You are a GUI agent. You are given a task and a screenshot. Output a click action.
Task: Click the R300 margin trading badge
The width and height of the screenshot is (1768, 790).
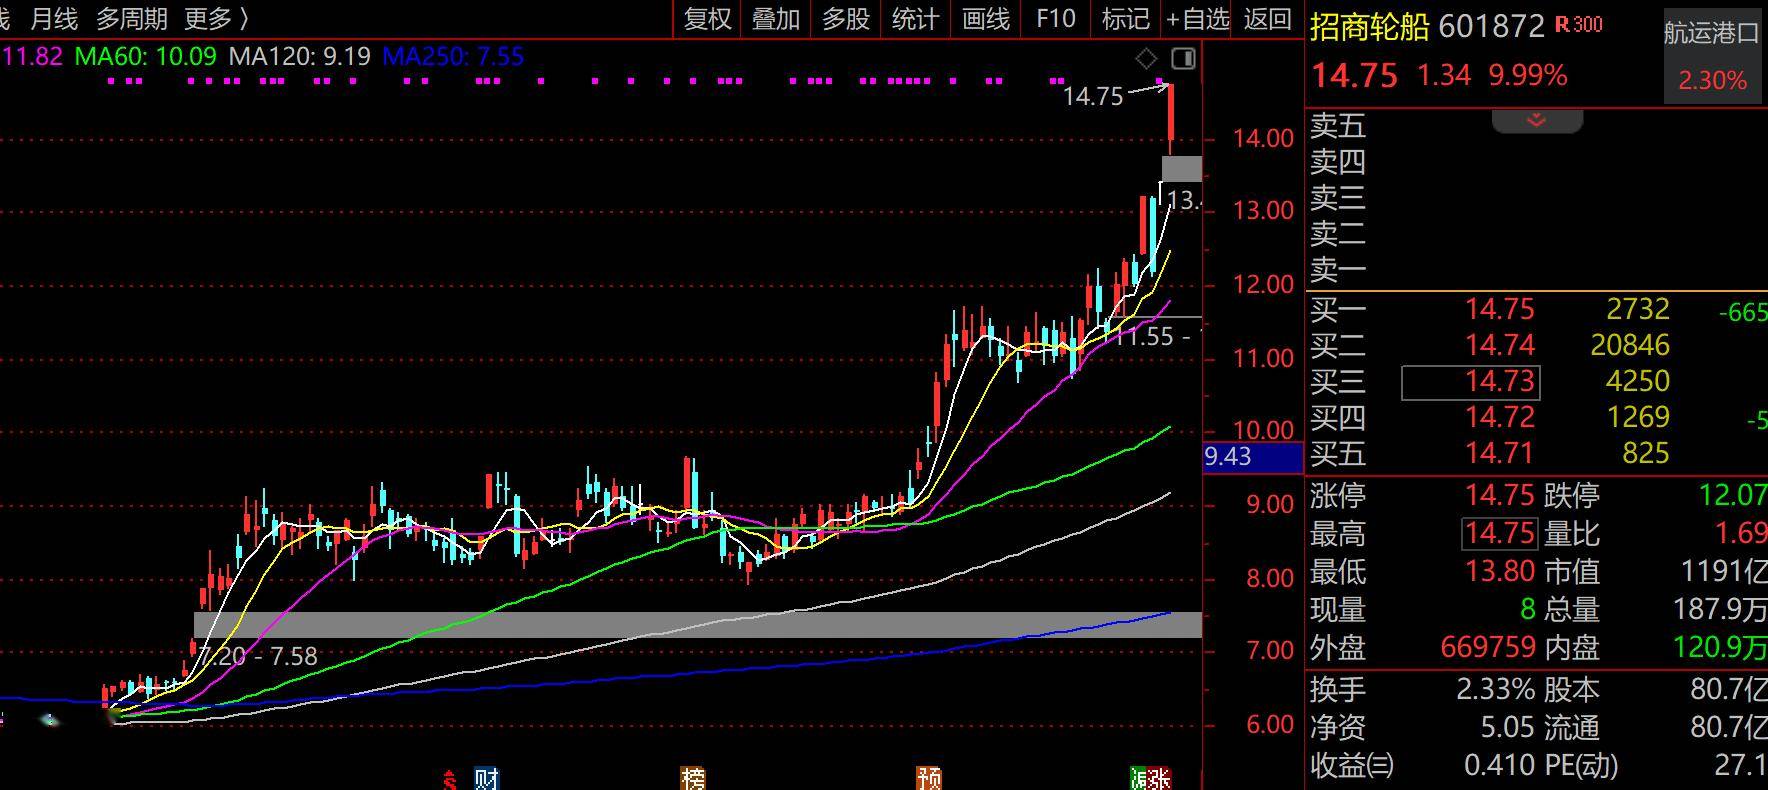pos(1579,25)
